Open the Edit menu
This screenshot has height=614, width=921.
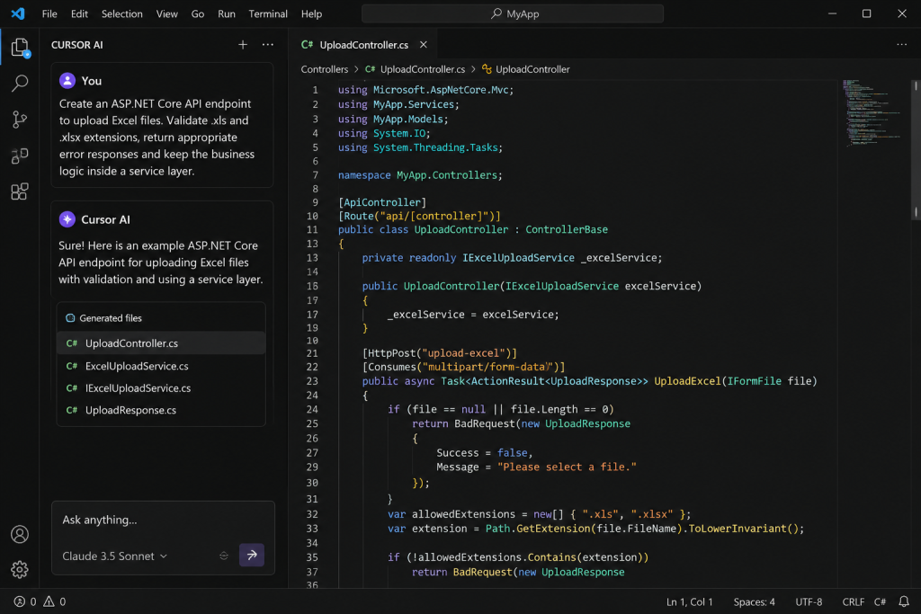click(79, 14)
